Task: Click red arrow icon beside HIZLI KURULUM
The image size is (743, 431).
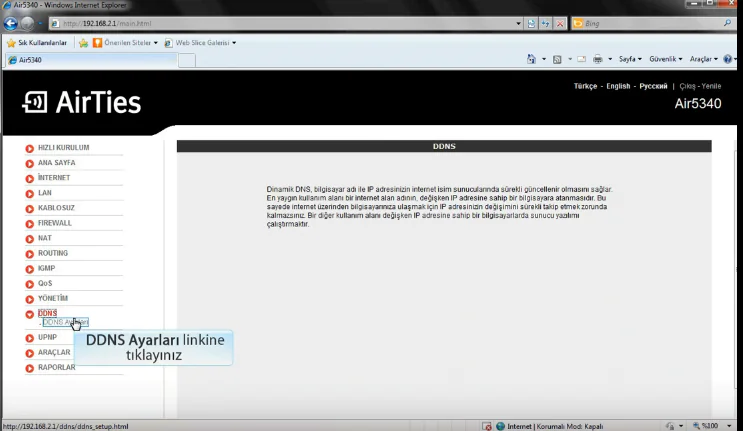Action: coord(29,148)
